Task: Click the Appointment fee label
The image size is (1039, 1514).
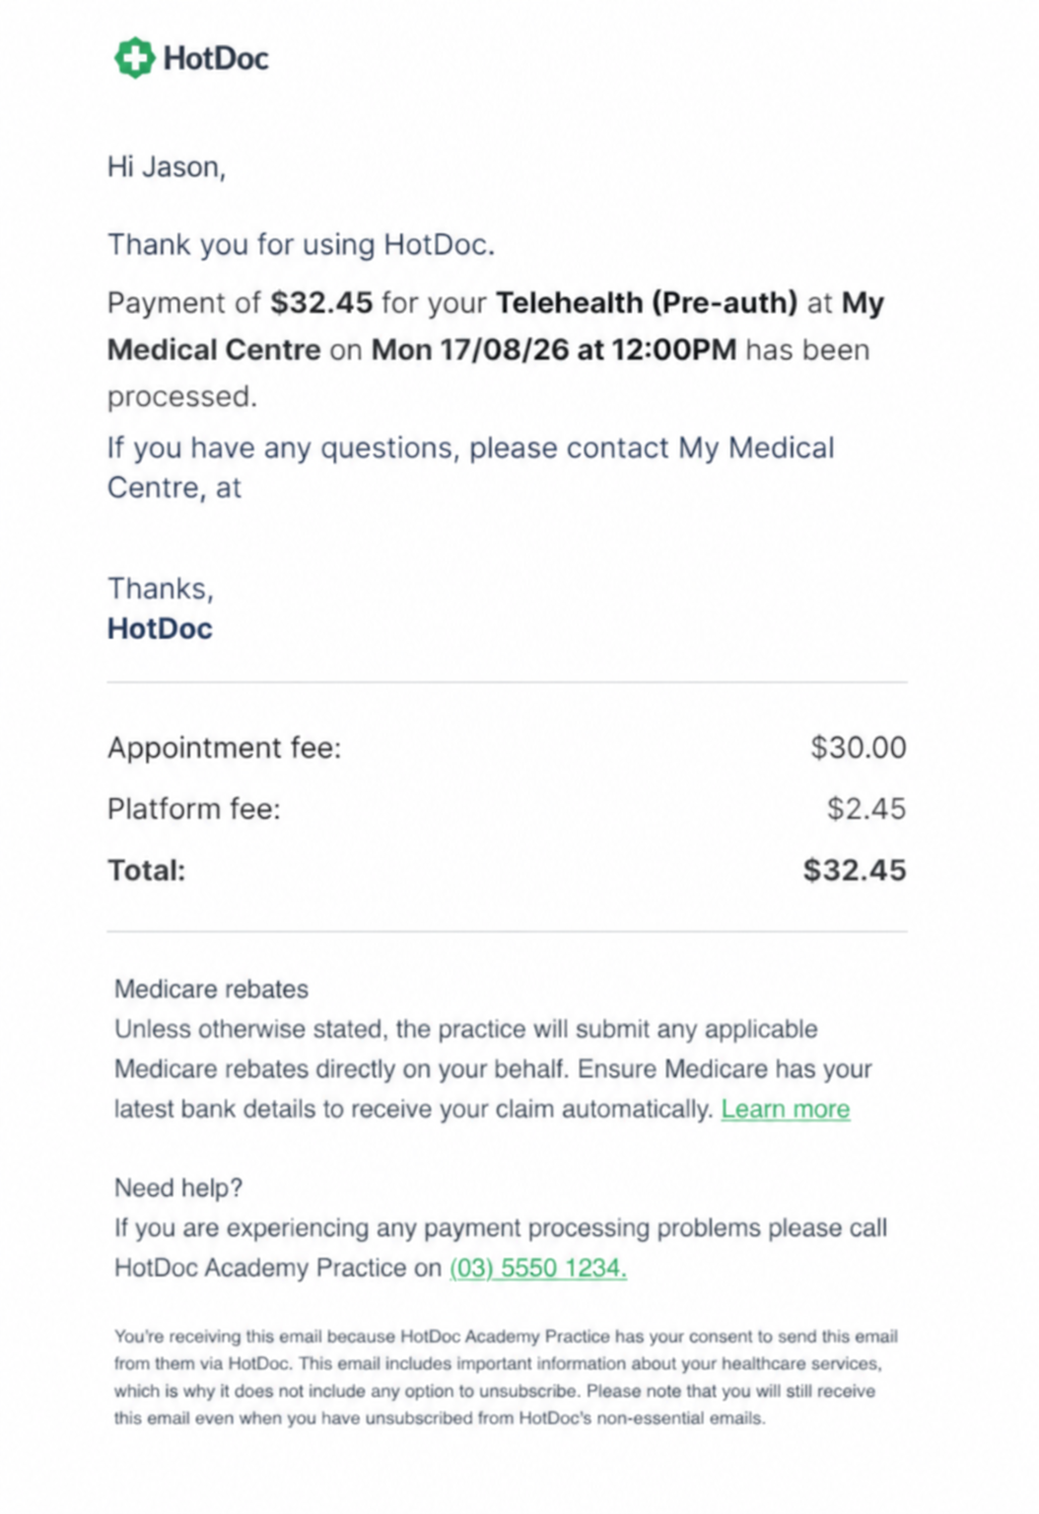Action: coord(224,748)
